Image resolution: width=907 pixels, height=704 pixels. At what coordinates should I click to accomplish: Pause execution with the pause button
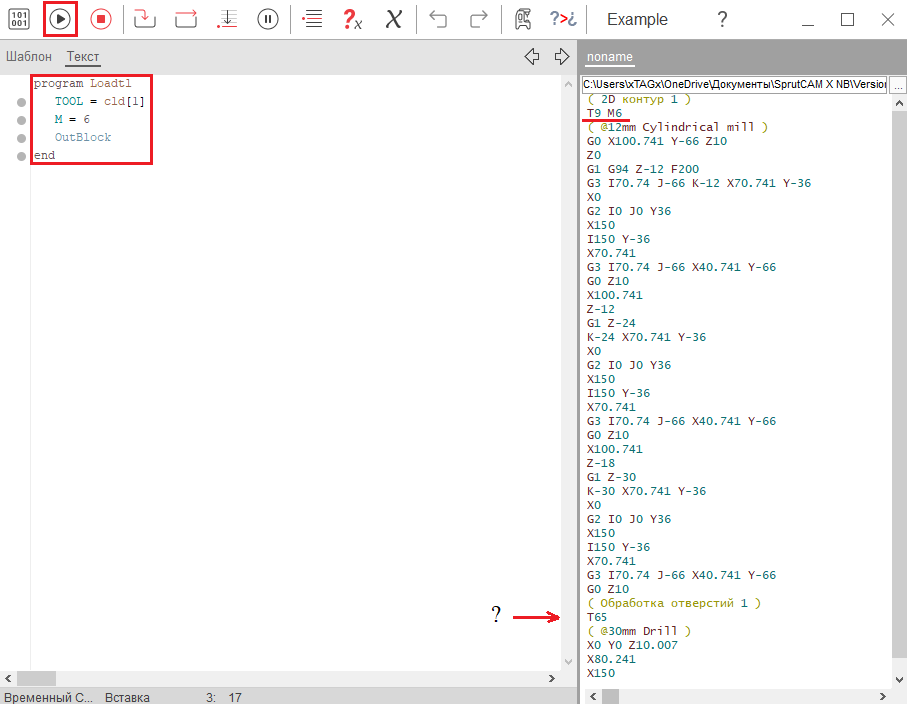click(267, 19)
